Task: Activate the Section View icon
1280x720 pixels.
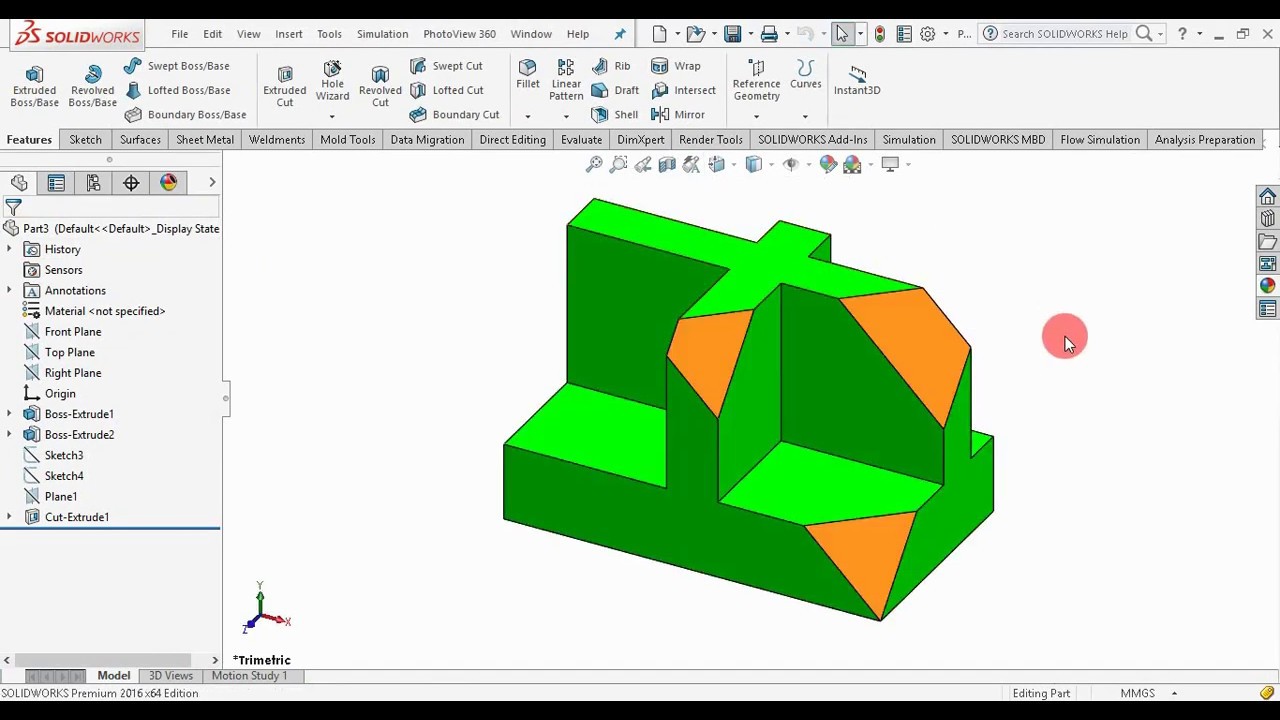Action: (667, 164)
